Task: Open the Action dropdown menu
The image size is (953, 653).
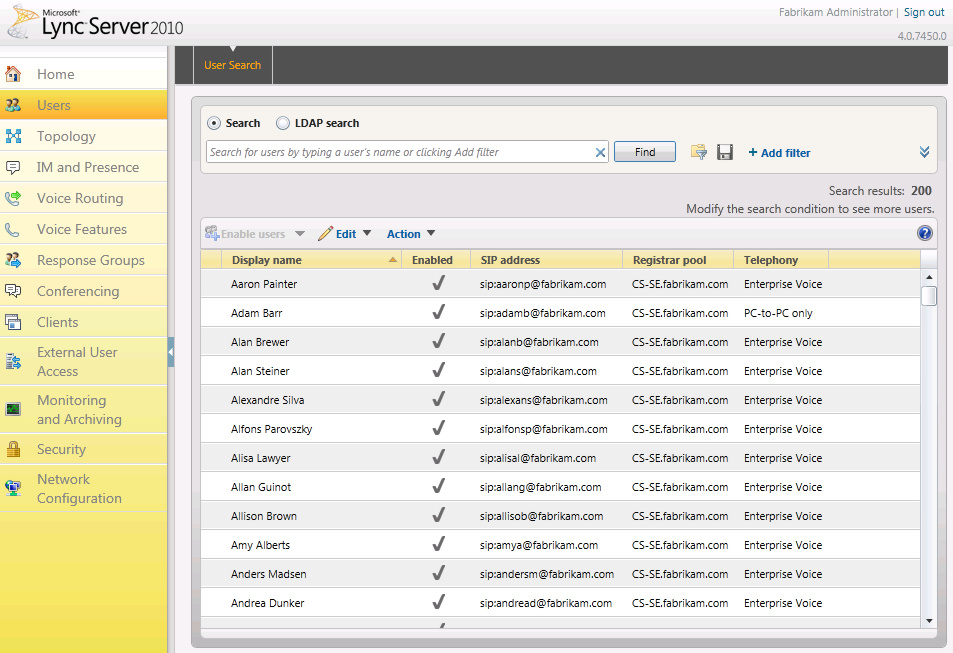Action: [x=411, y=233]
